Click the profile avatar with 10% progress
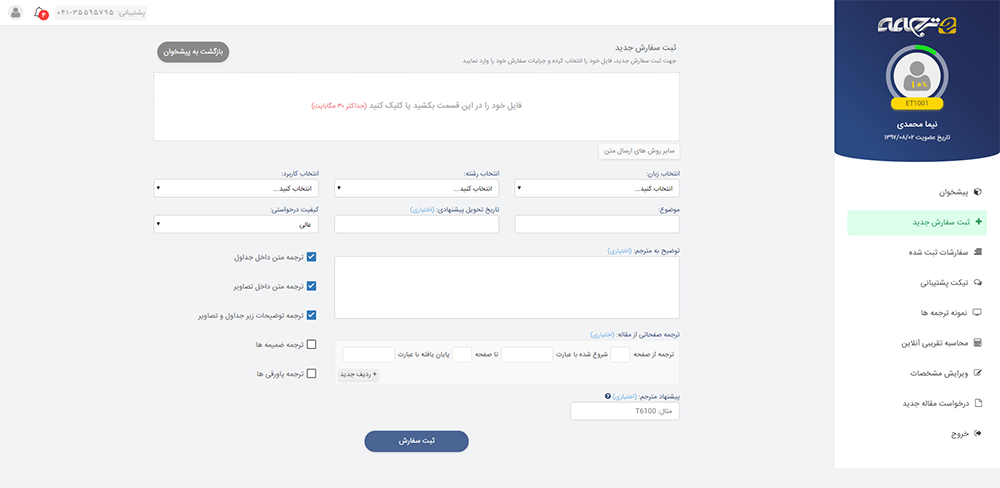This screenshot has width=1000, height=488. pos(917,74)
